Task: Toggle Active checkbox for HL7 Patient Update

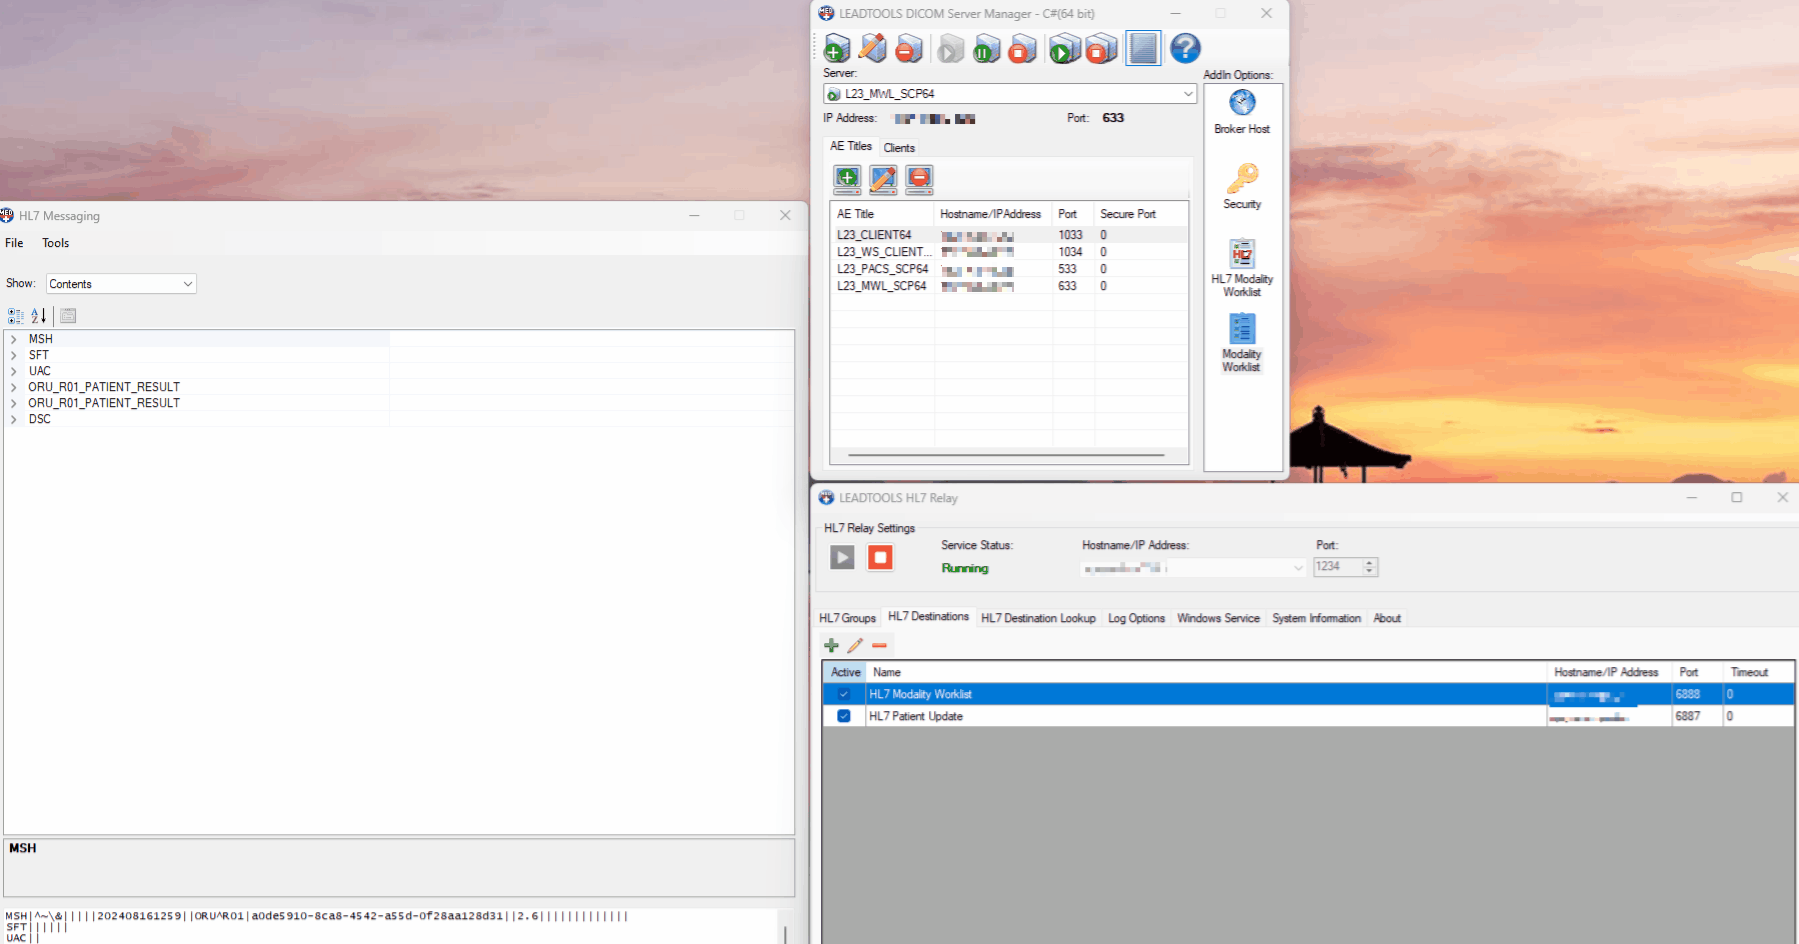Action: pos(844,716)
